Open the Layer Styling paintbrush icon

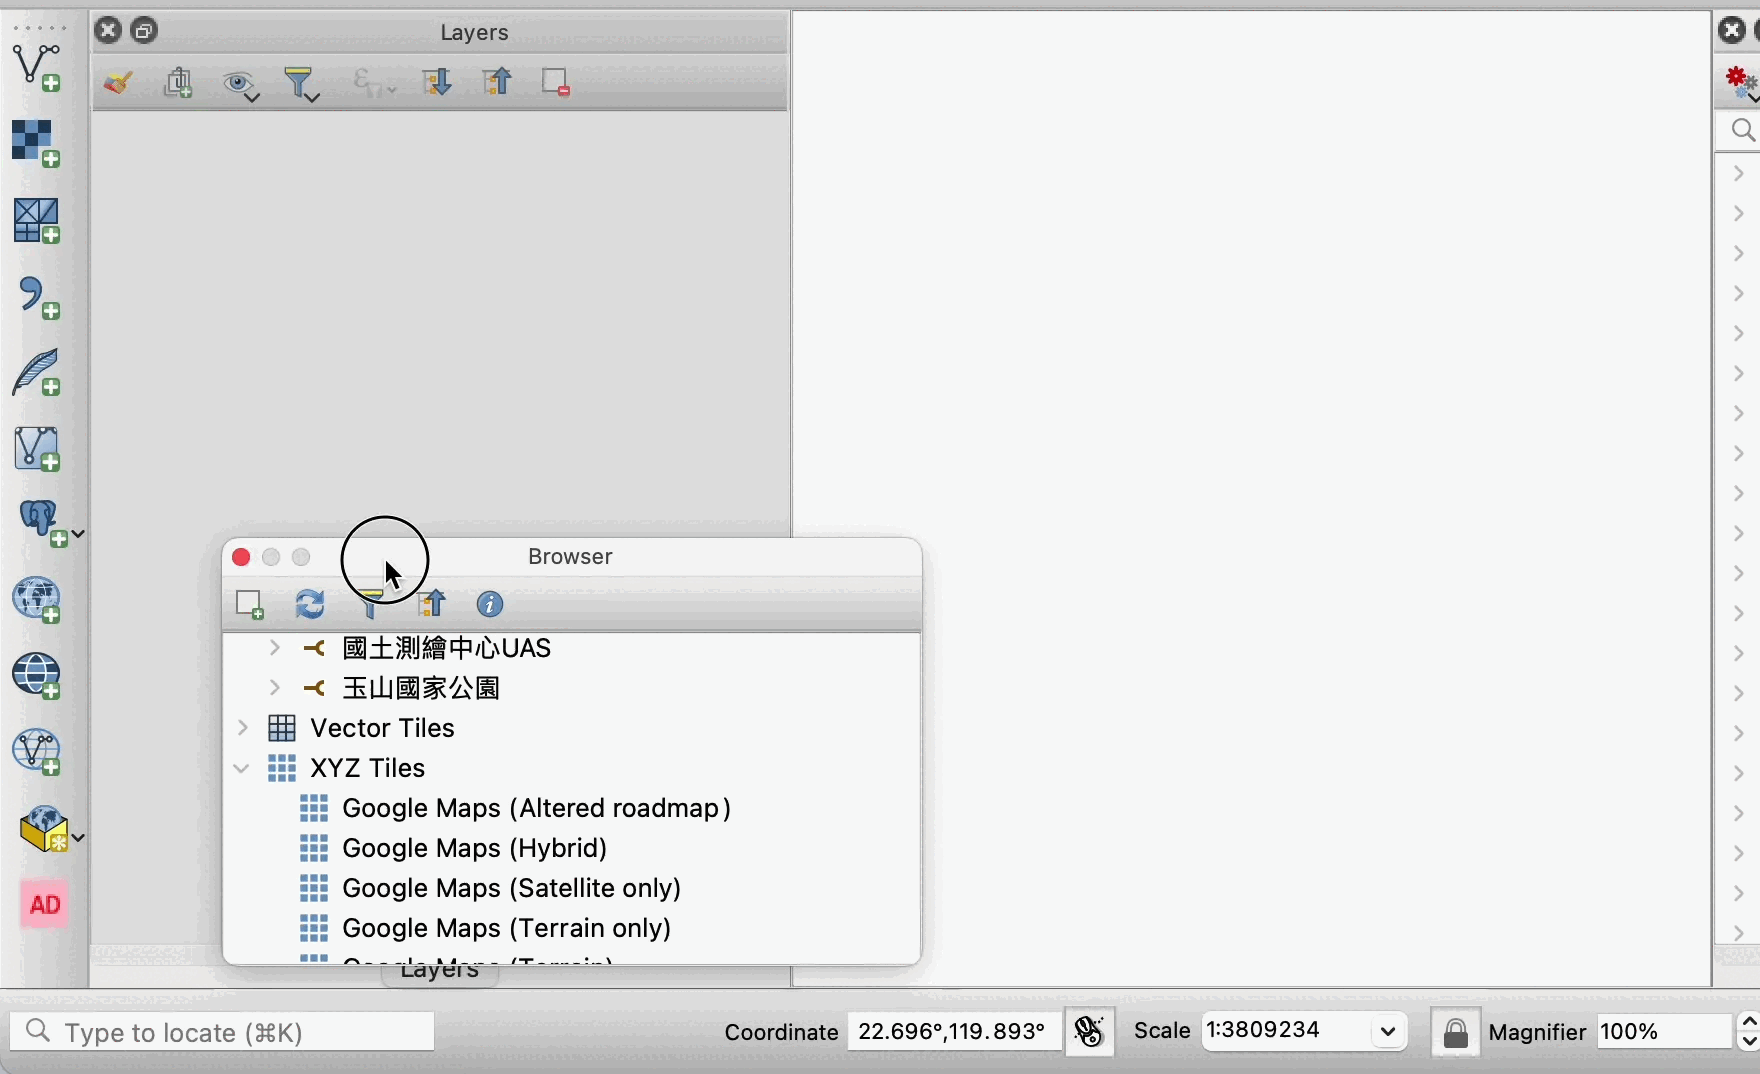(118, 83)
